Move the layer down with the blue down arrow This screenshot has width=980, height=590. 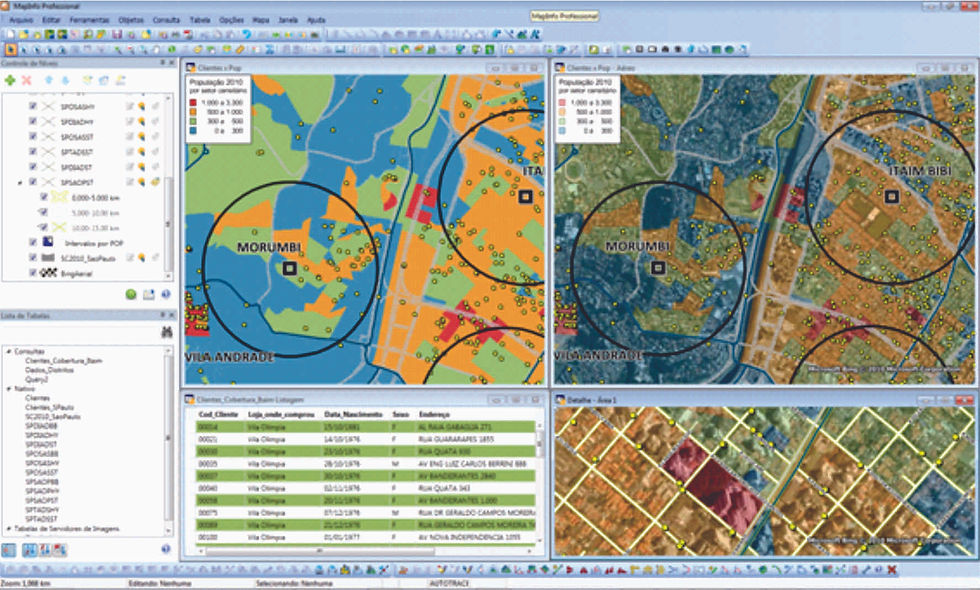pos(64,81)
